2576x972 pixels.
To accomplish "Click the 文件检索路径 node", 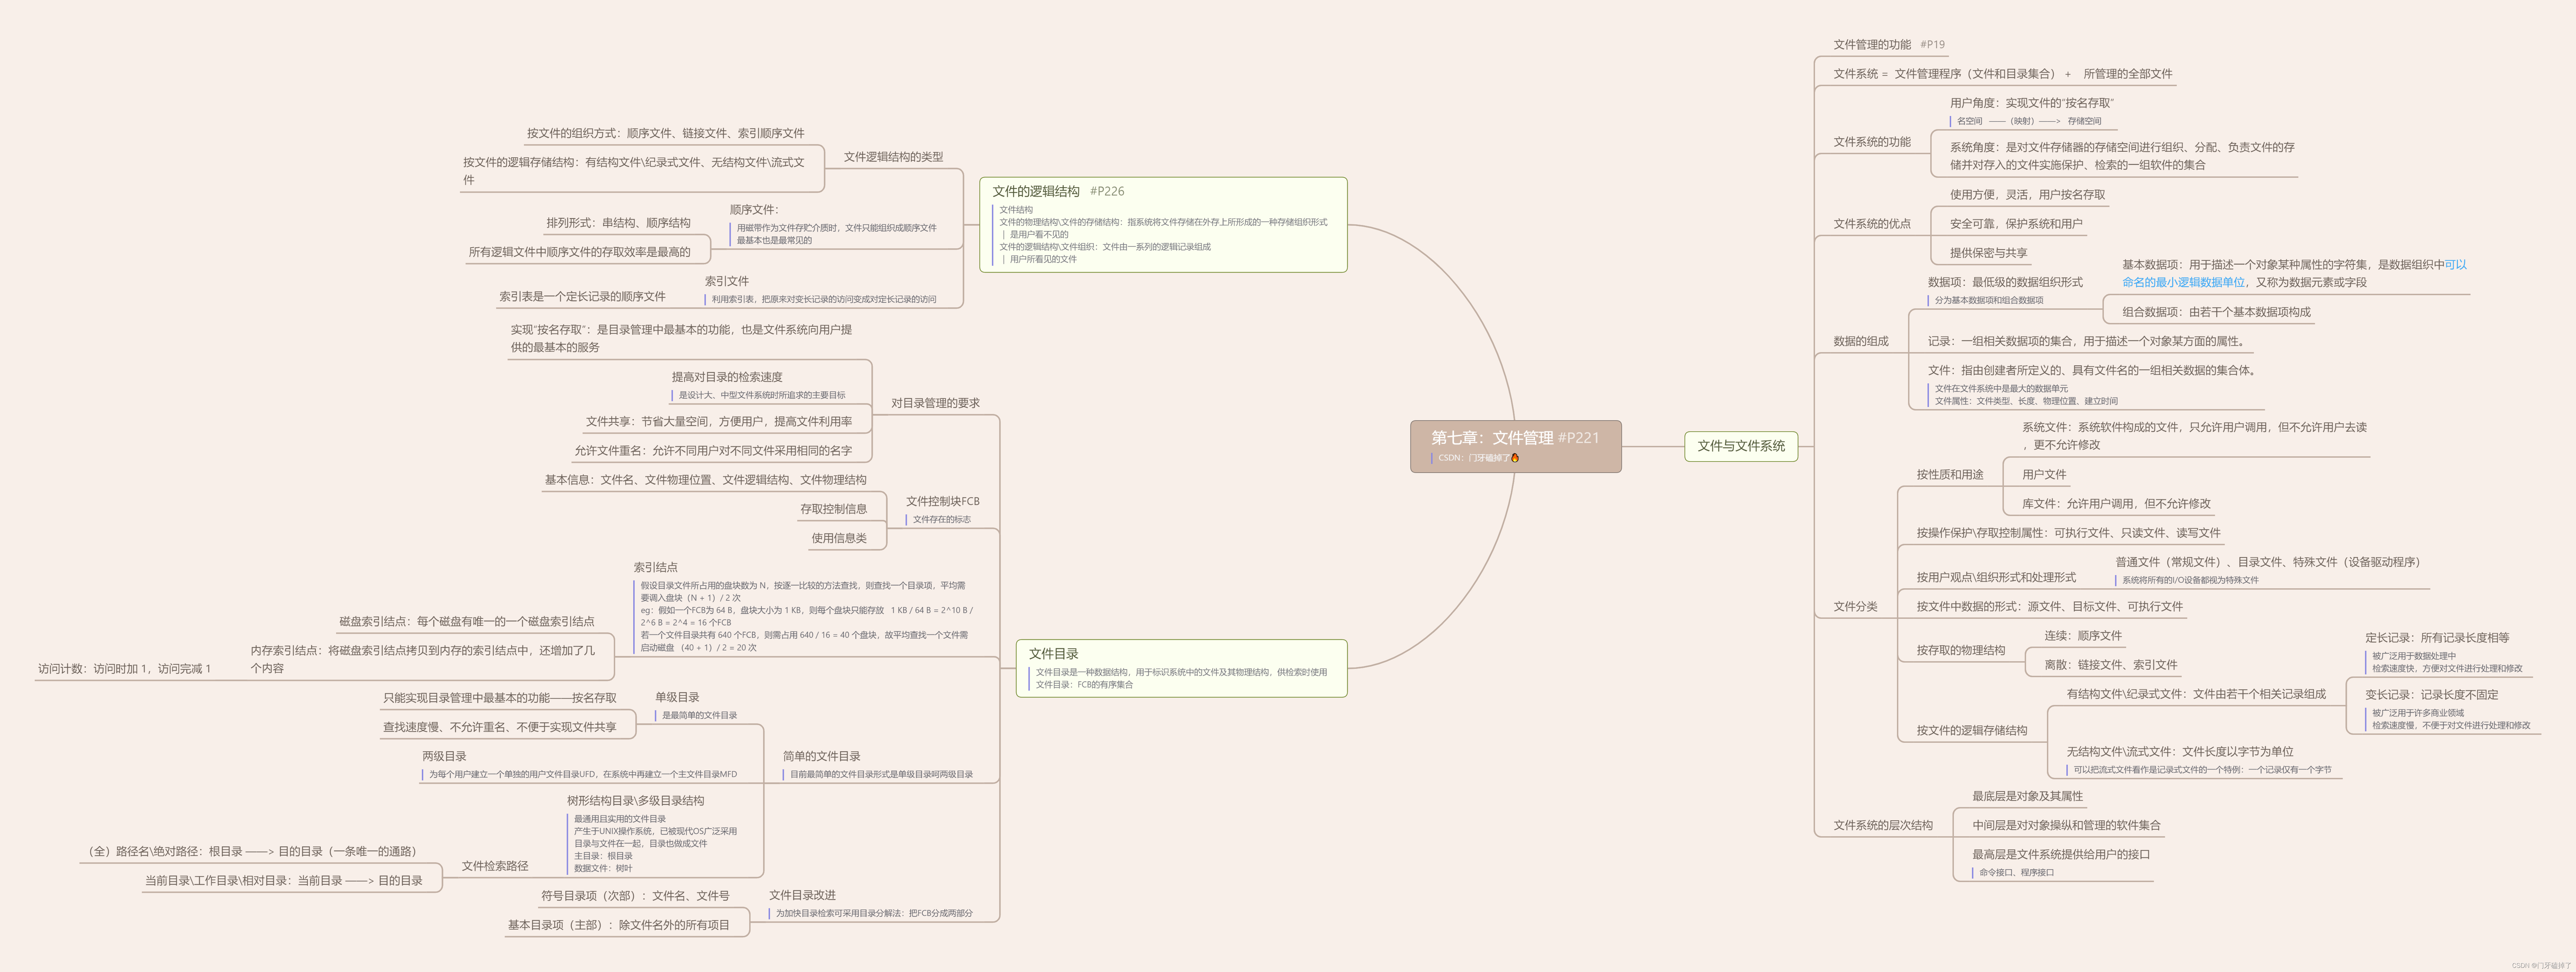I will coord(495,866).
